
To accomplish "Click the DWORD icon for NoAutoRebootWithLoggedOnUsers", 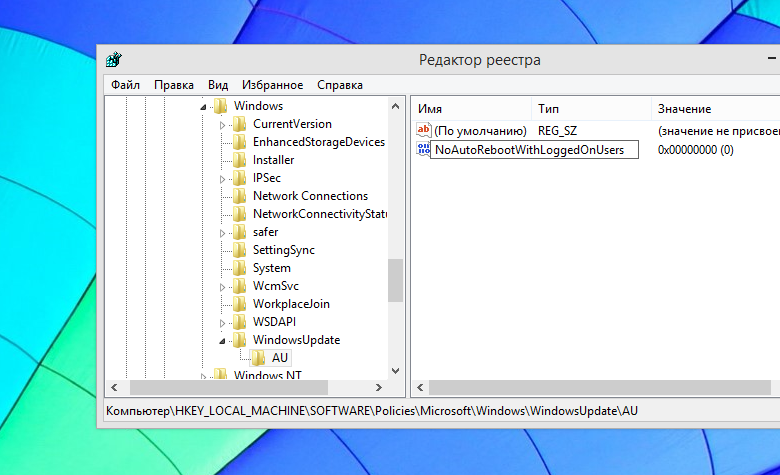I will coord(423,149).
